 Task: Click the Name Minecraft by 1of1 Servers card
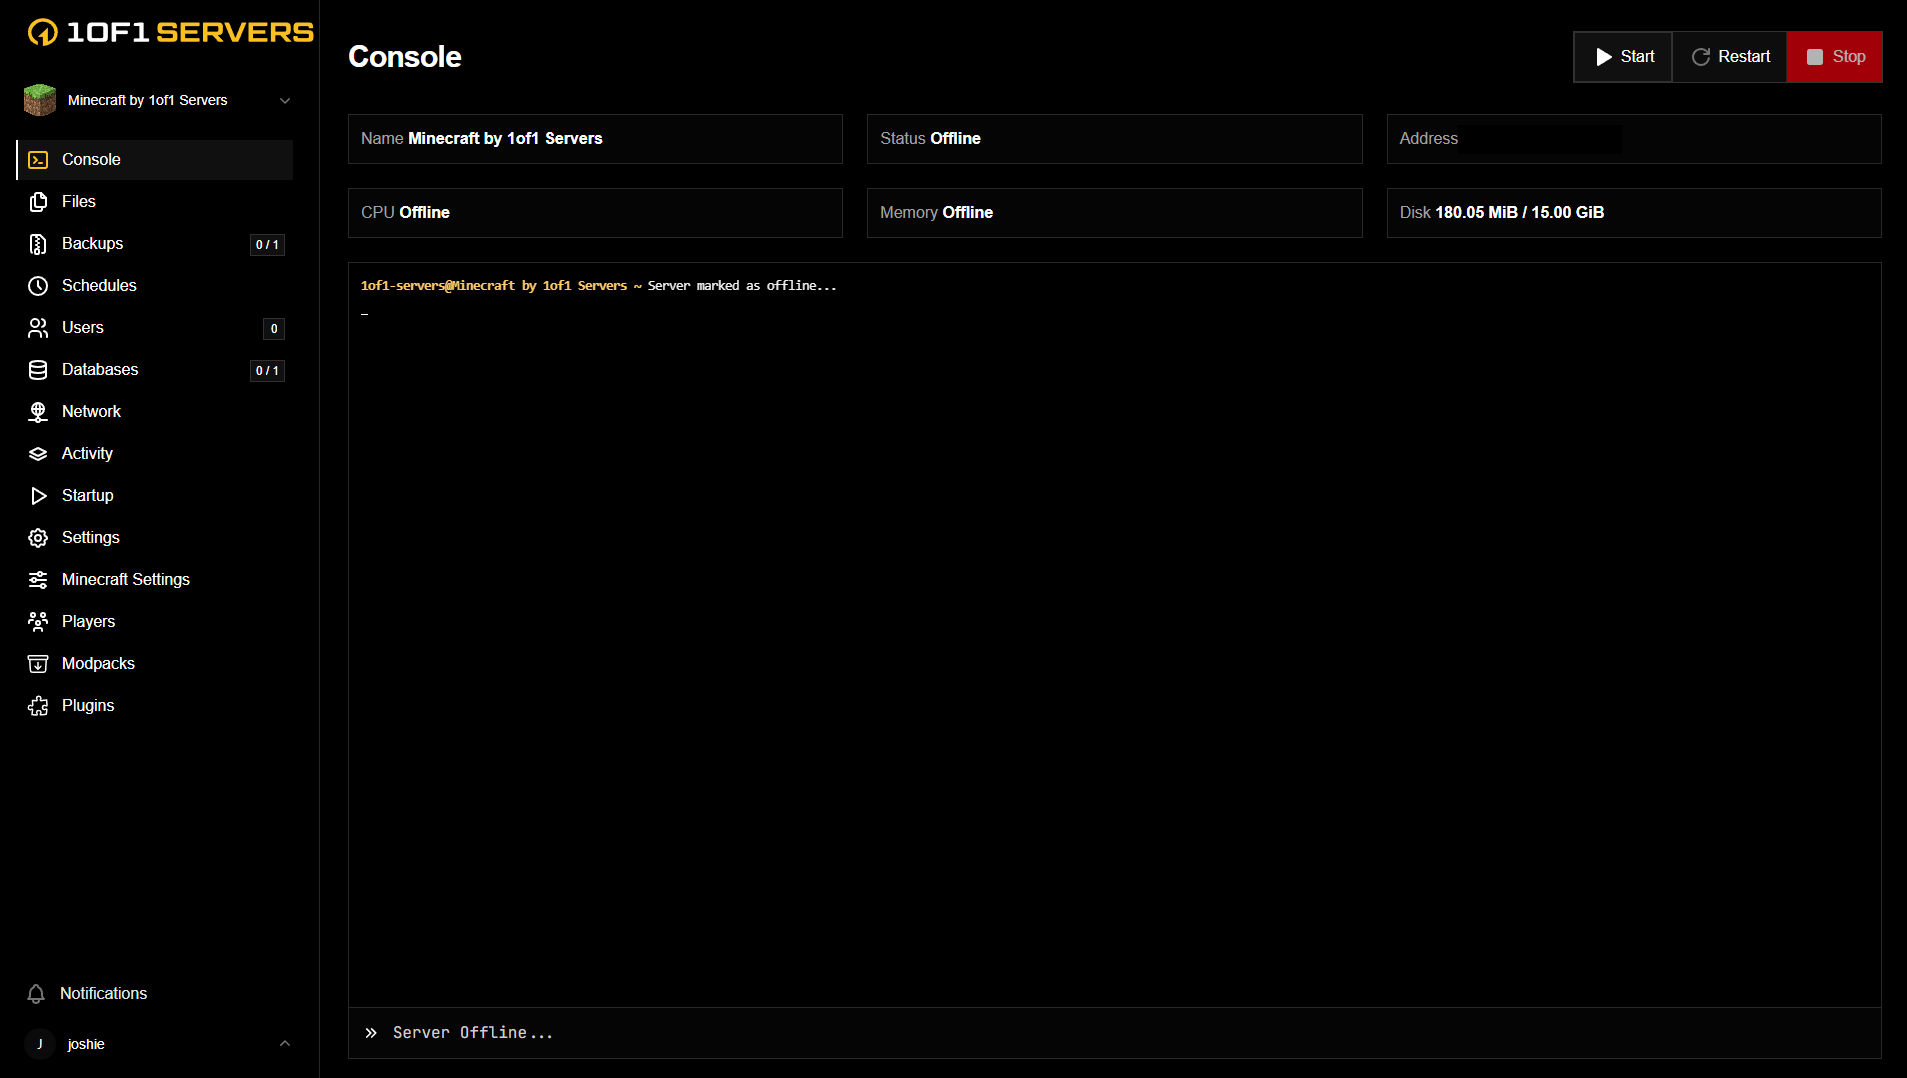click(595, 139)
